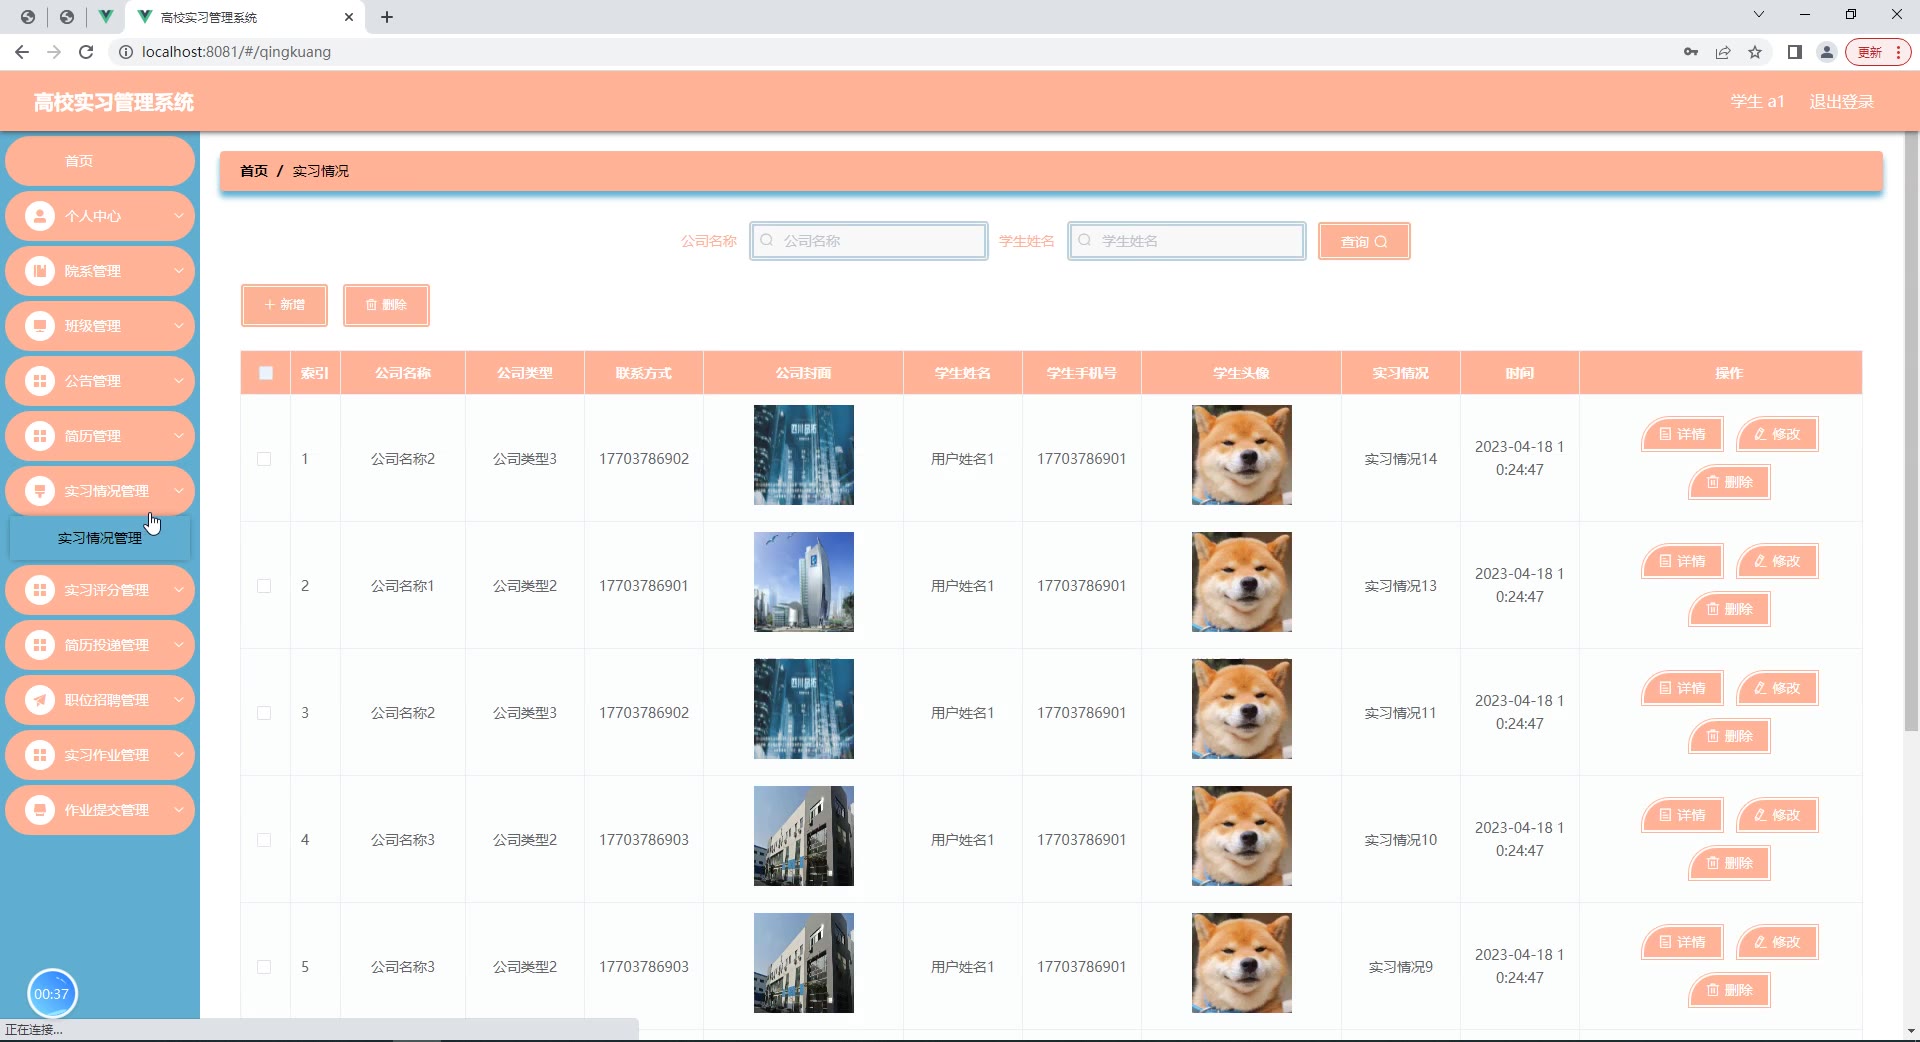Expand the 实习评分管理 menu chevron

(179, 590)
